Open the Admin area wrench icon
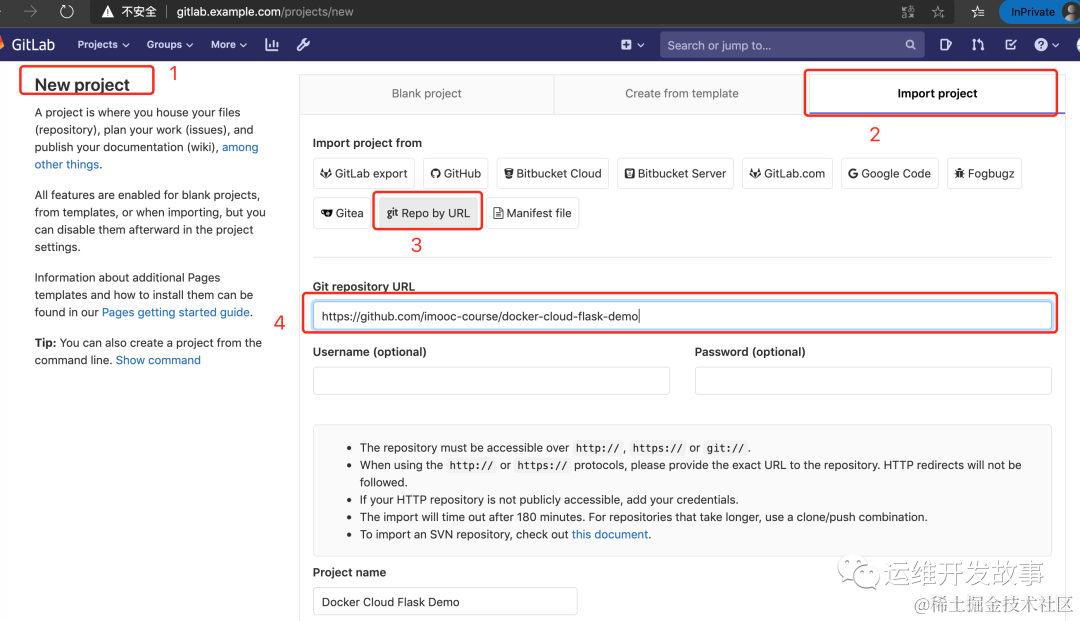1080x621 pixels. tap(303, 44)
